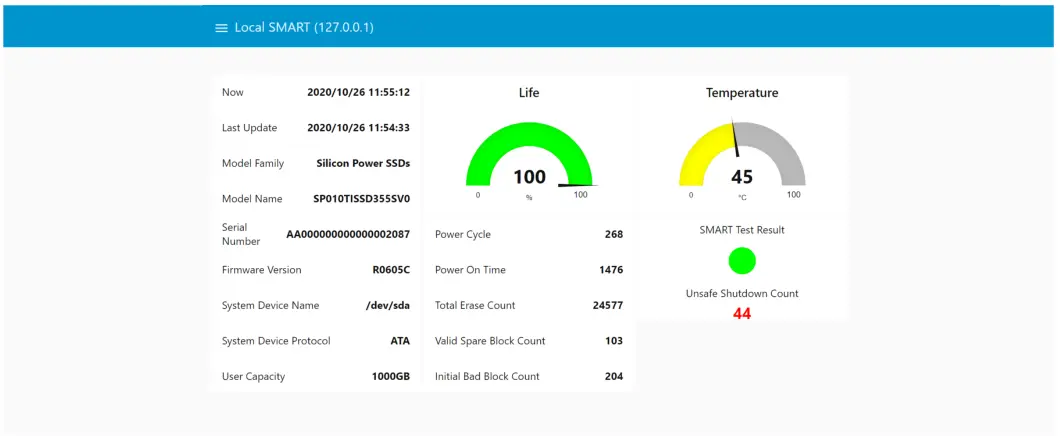Click the Valid Spare Block Count value
This screenshot has width=1060, height=436.
(613, 341)
